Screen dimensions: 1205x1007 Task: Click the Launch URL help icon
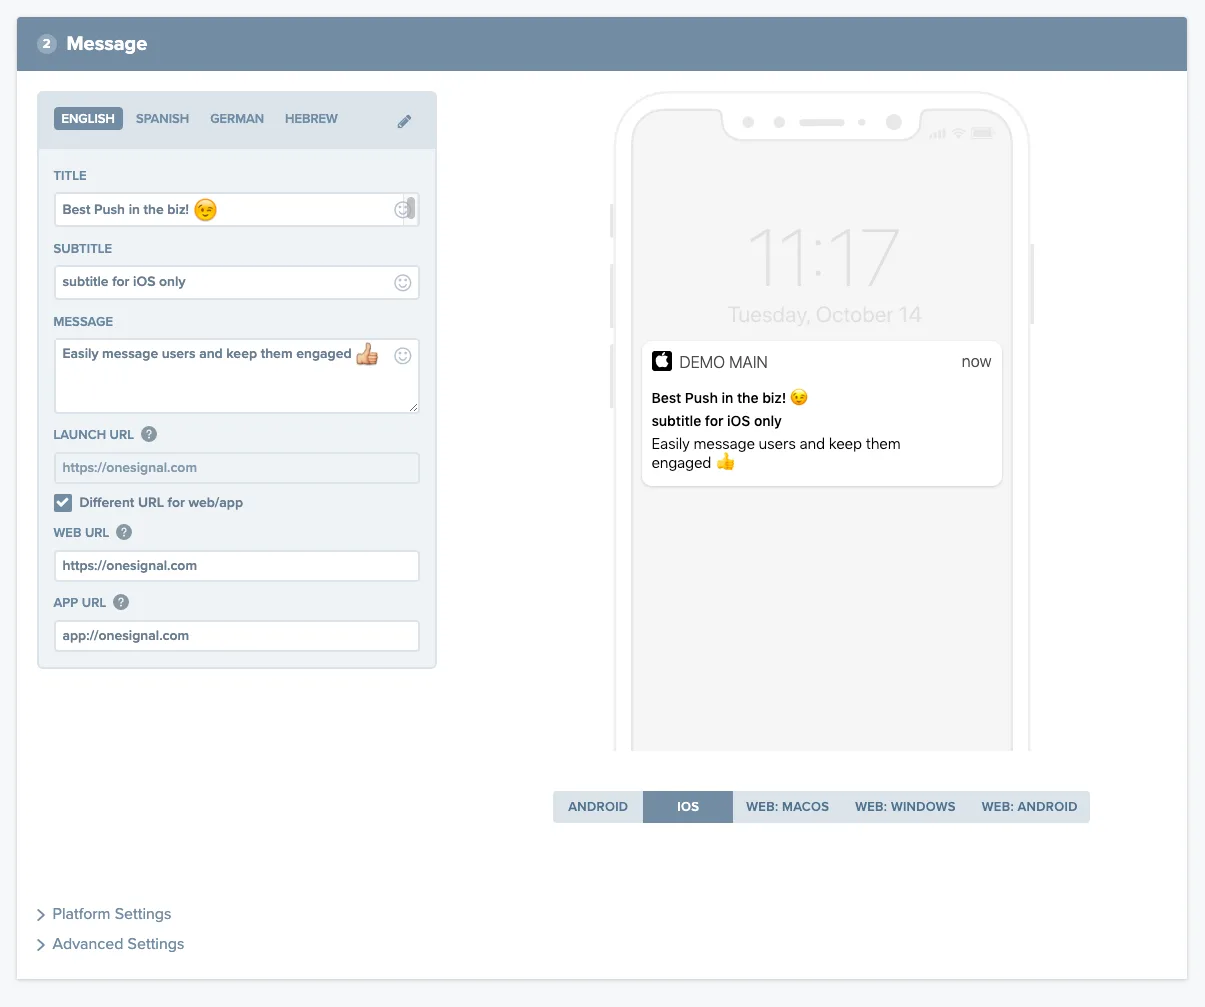pyautogui.click(x=148, y=434)
